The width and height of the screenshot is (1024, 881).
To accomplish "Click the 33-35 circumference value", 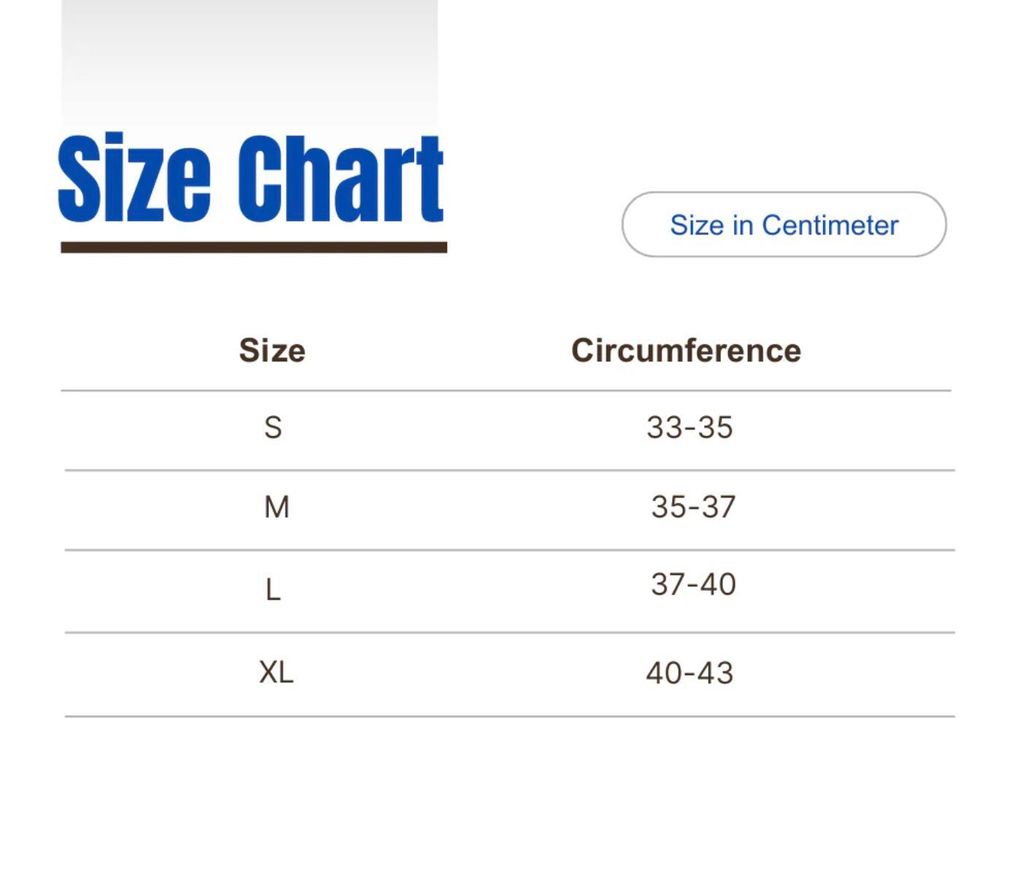I will [690, 428].
